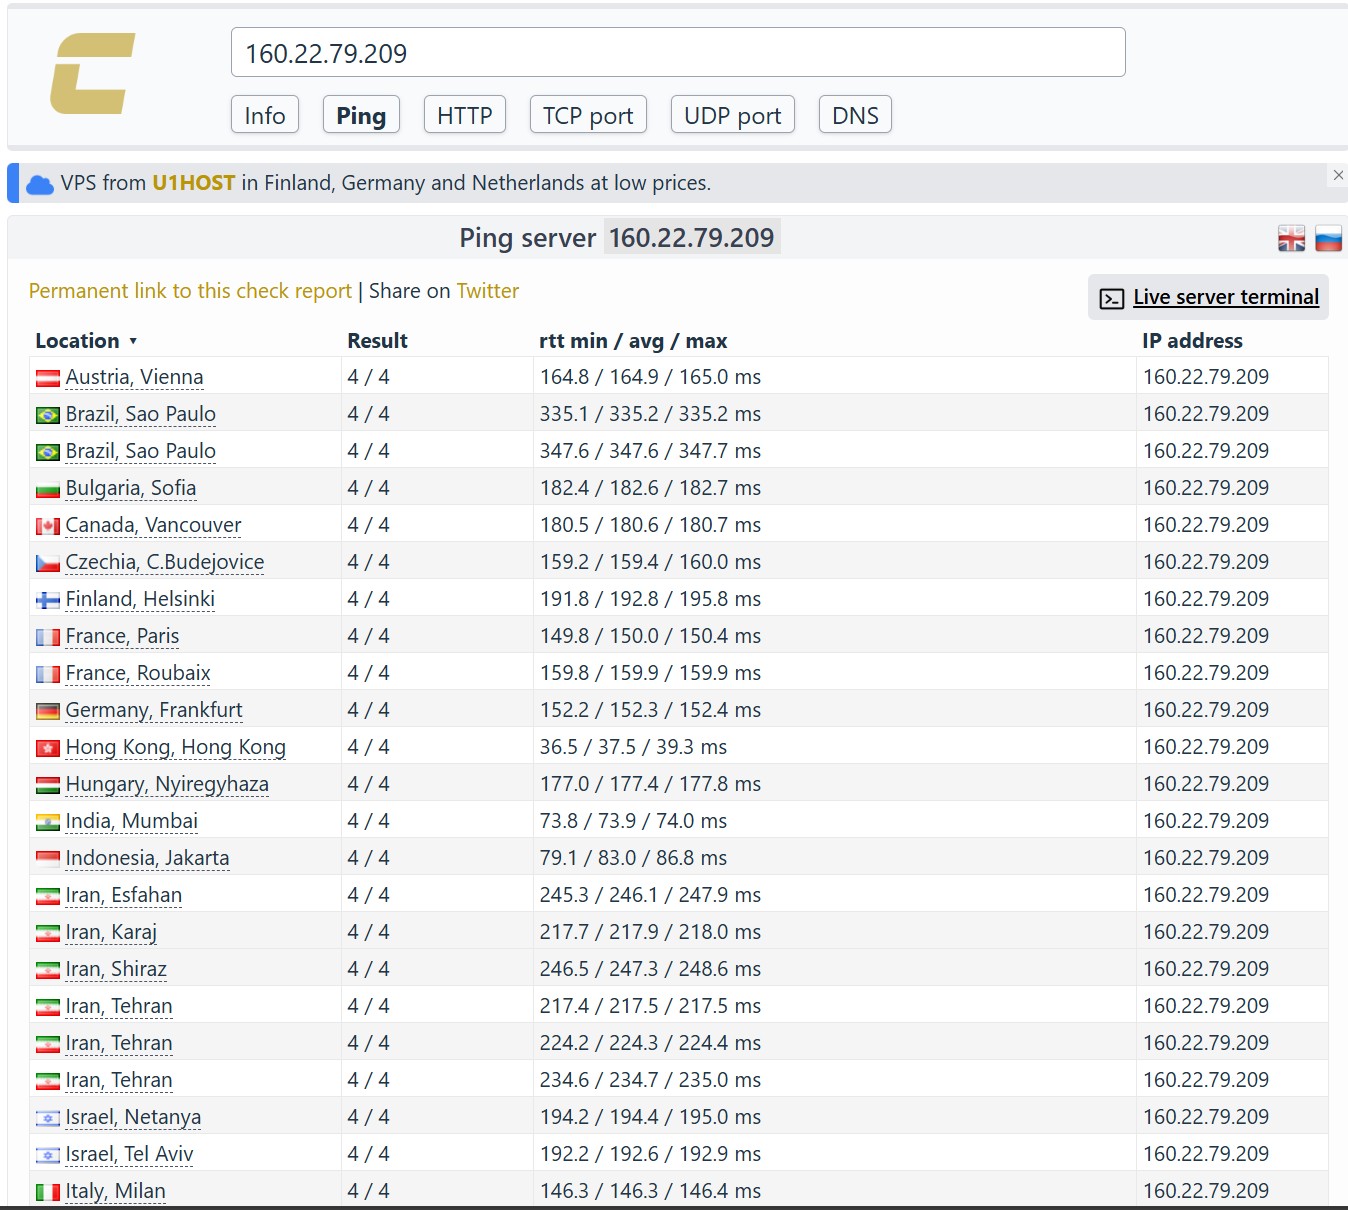Switch to the DNS check tab
Image resolution: width=1348 pixels, height=1210 pixels.
click(x=855, y=115)
